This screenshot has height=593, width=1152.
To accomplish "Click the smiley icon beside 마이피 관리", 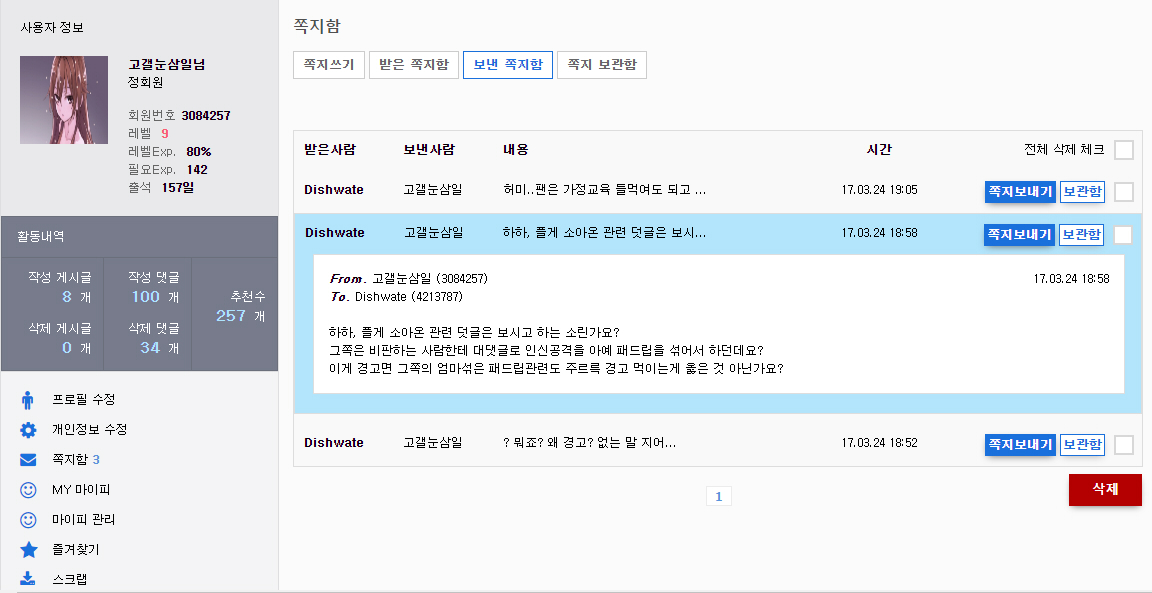I will pyautogui.click(x=28, y=520).
